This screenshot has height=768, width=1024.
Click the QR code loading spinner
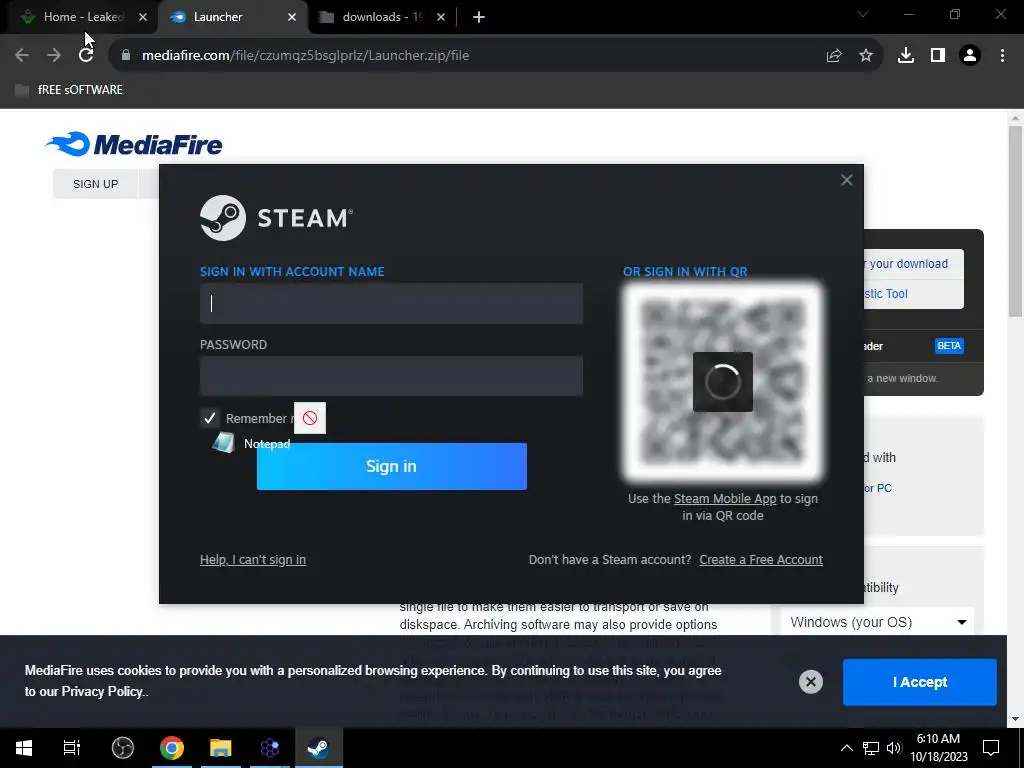coord(722,382)
